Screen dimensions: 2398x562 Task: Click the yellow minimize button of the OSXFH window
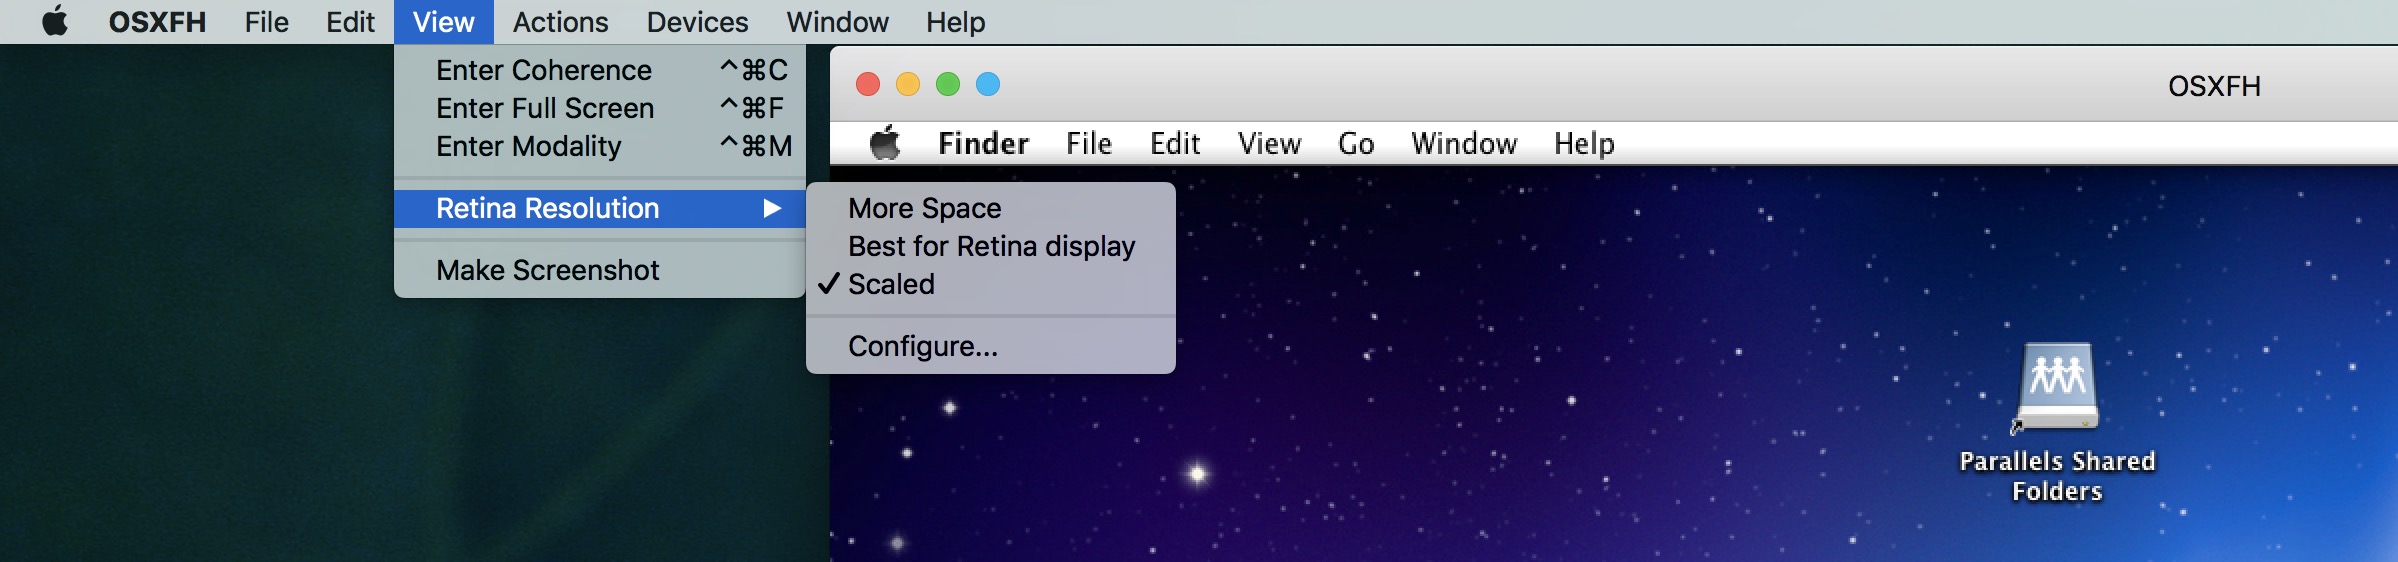(x=908, y=84)
